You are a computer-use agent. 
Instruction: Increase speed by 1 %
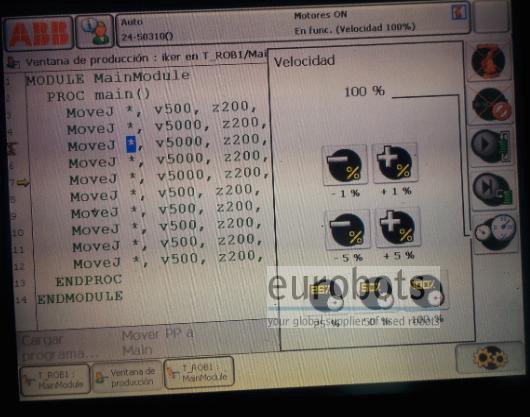click(x=395, y=163)
